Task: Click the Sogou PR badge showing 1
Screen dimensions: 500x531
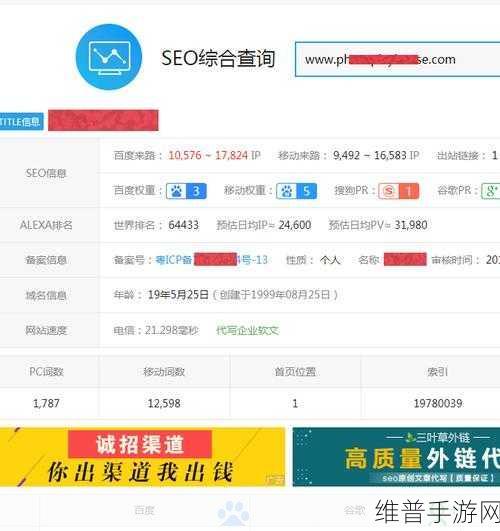Action: [399, 191]
